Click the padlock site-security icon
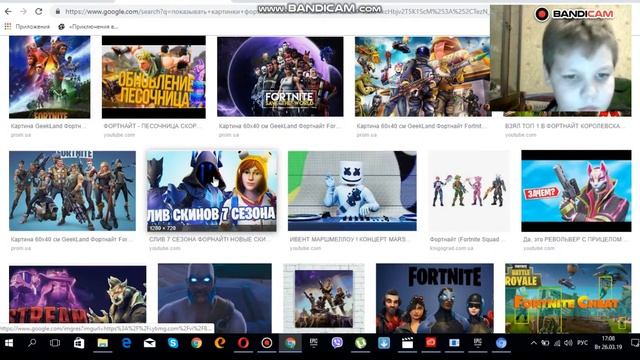Image resolution: width=640 pixels, height=360 pixels. (x=58, y=12)
